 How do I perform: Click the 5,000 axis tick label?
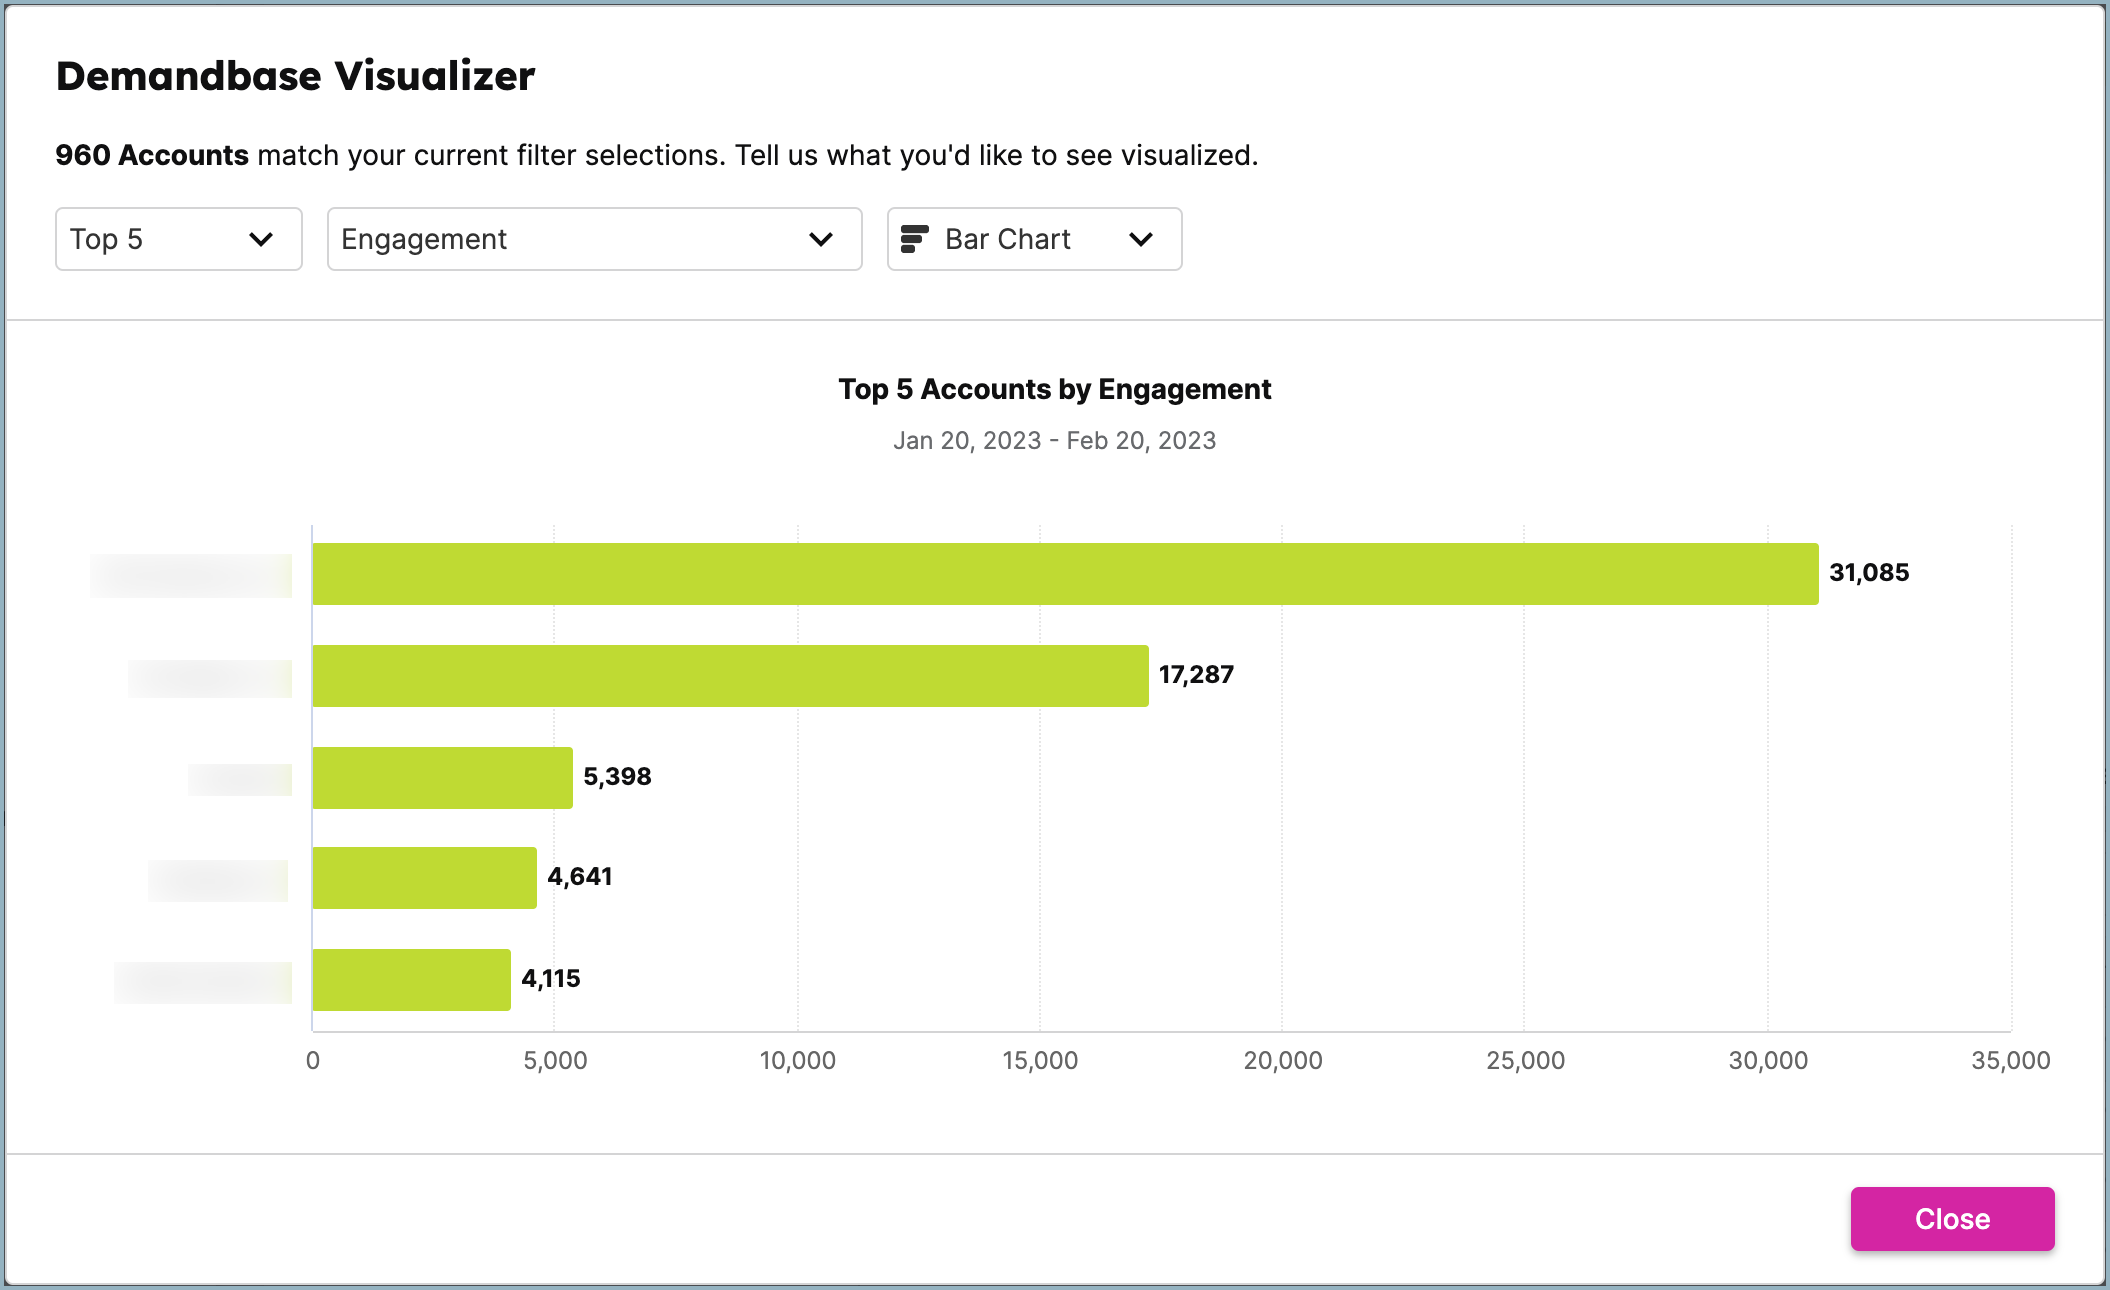pyautogui.click(x=555, y=1061)
